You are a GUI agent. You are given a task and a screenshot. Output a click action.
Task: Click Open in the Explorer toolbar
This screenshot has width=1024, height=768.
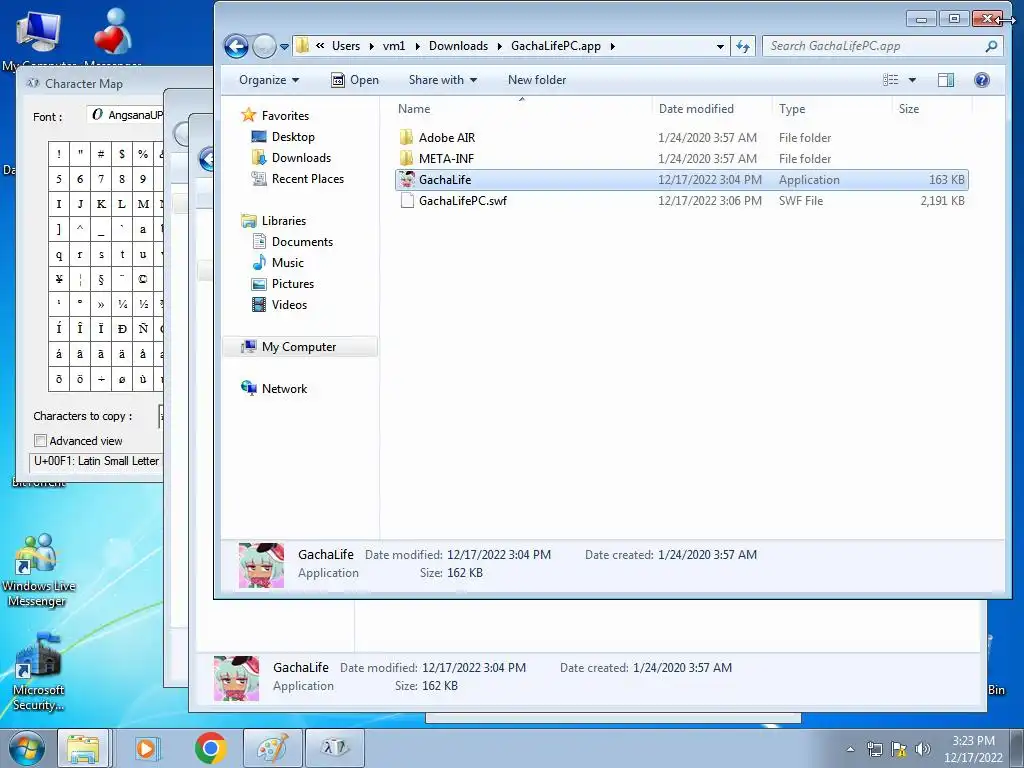pos(355,80)
